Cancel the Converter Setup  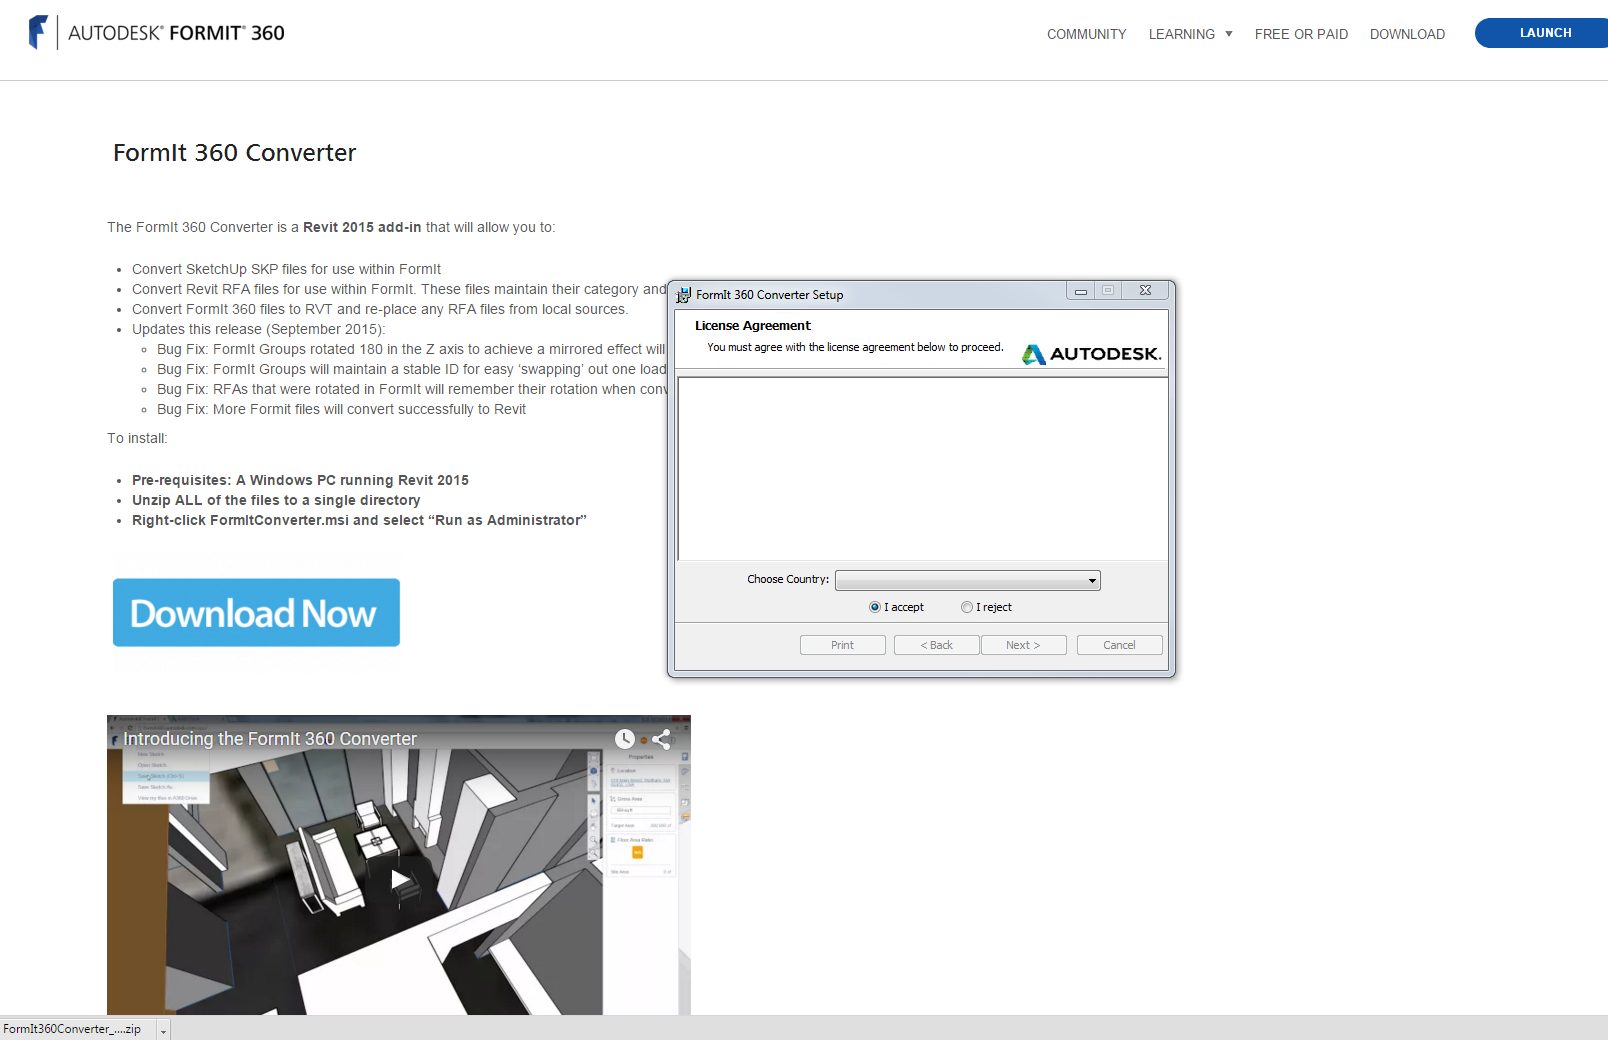click(x=1120, y=645)
